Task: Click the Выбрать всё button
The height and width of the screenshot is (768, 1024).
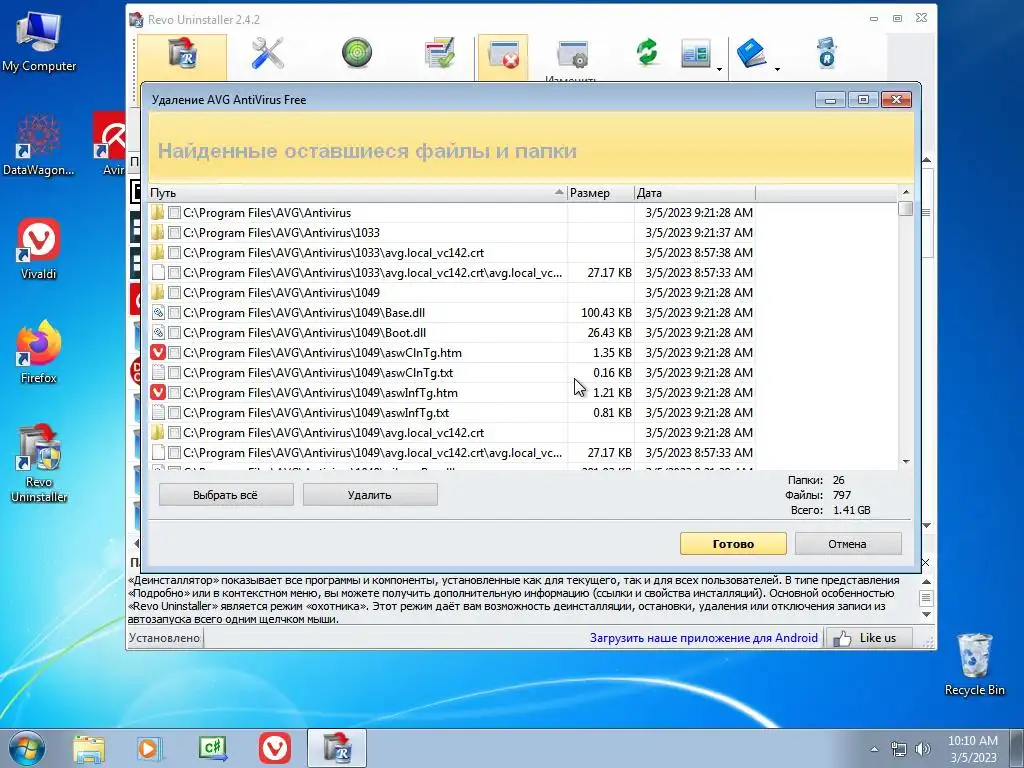Action: (x=226, y=495)
